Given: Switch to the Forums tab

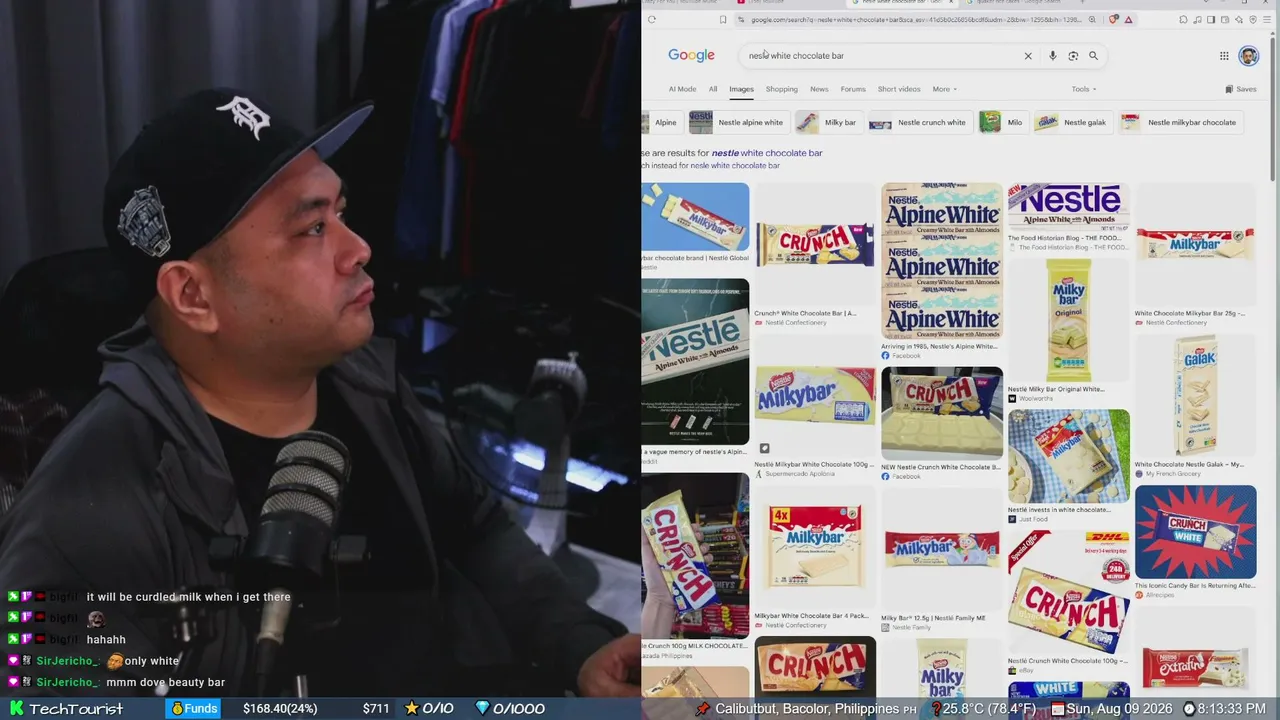Looking at the screenshot, I should 853,89.
